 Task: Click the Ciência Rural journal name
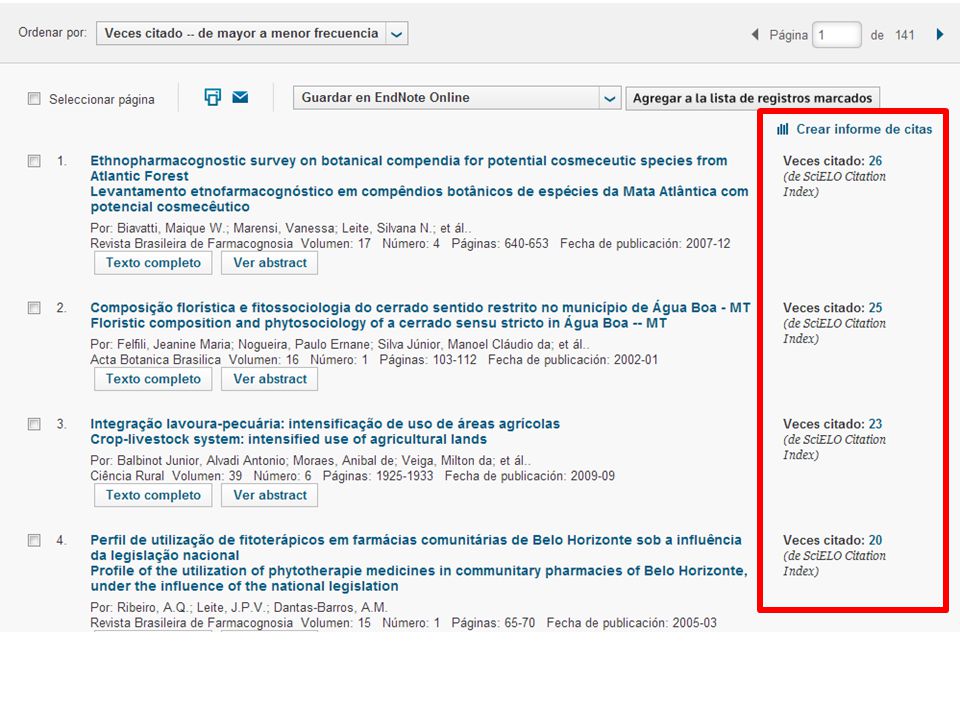[x=127, y=476]
